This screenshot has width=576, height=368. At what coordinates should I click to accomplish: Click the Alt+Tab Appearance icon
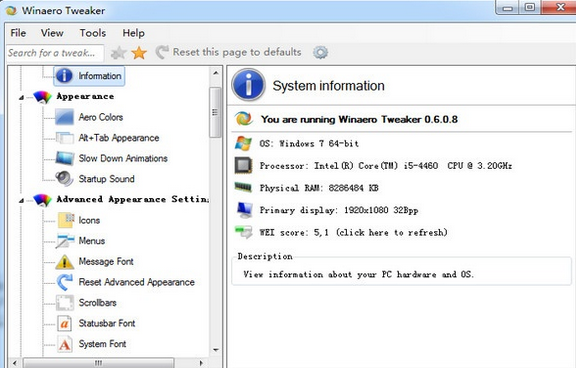[65, 138]
